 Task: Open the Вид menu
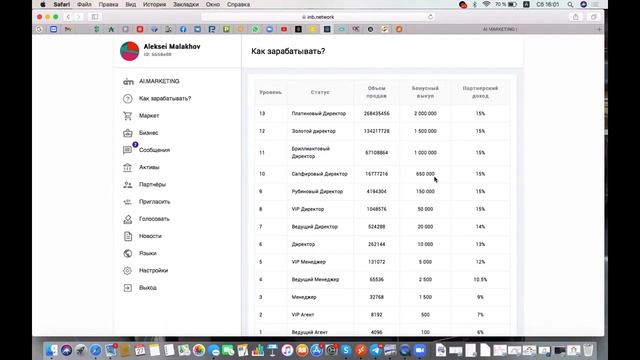point(131,4)
